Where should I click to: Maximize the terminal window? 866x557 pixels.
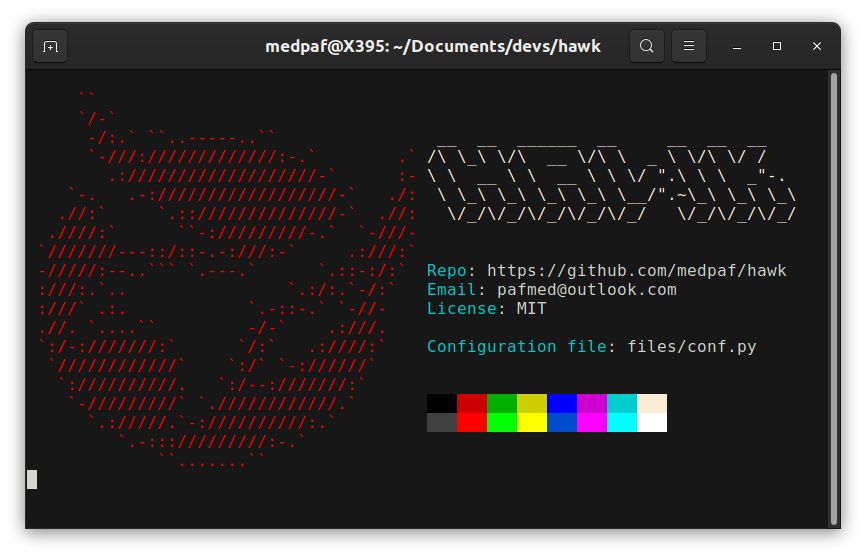[x=777, y=46]
